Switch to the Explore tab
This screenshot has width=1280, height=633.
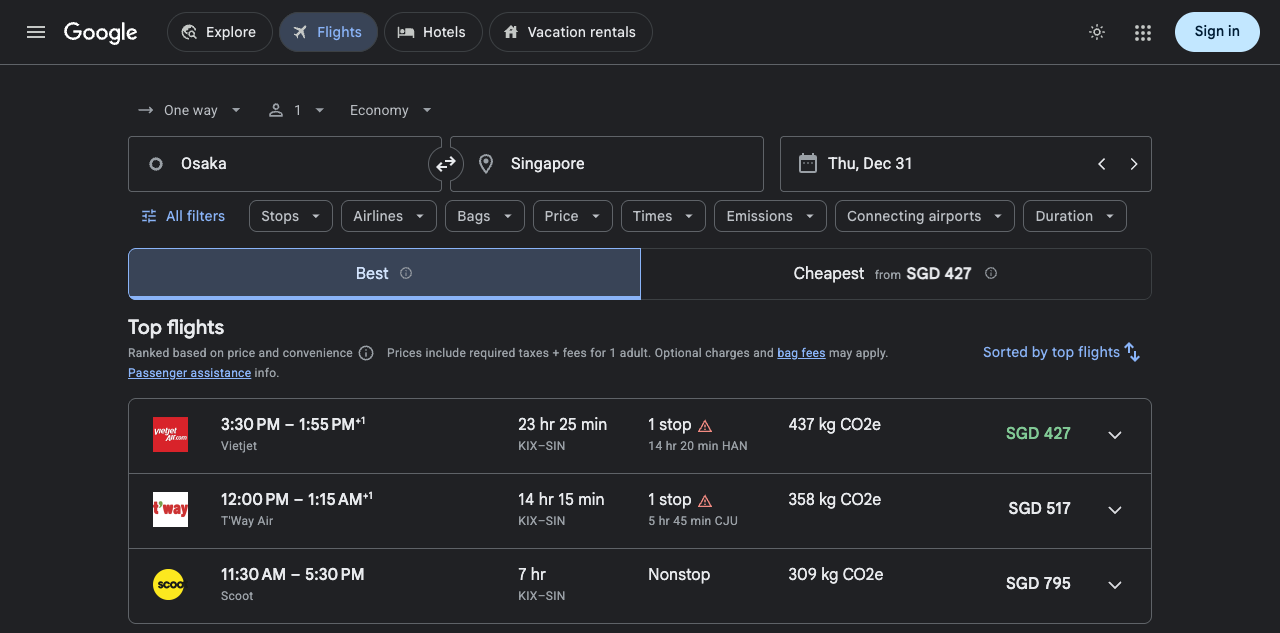click(220, 32)
